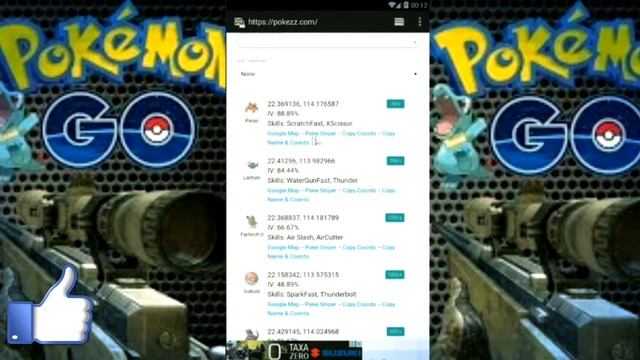Tap the 00:12 clock in status bar

point(419,5)
